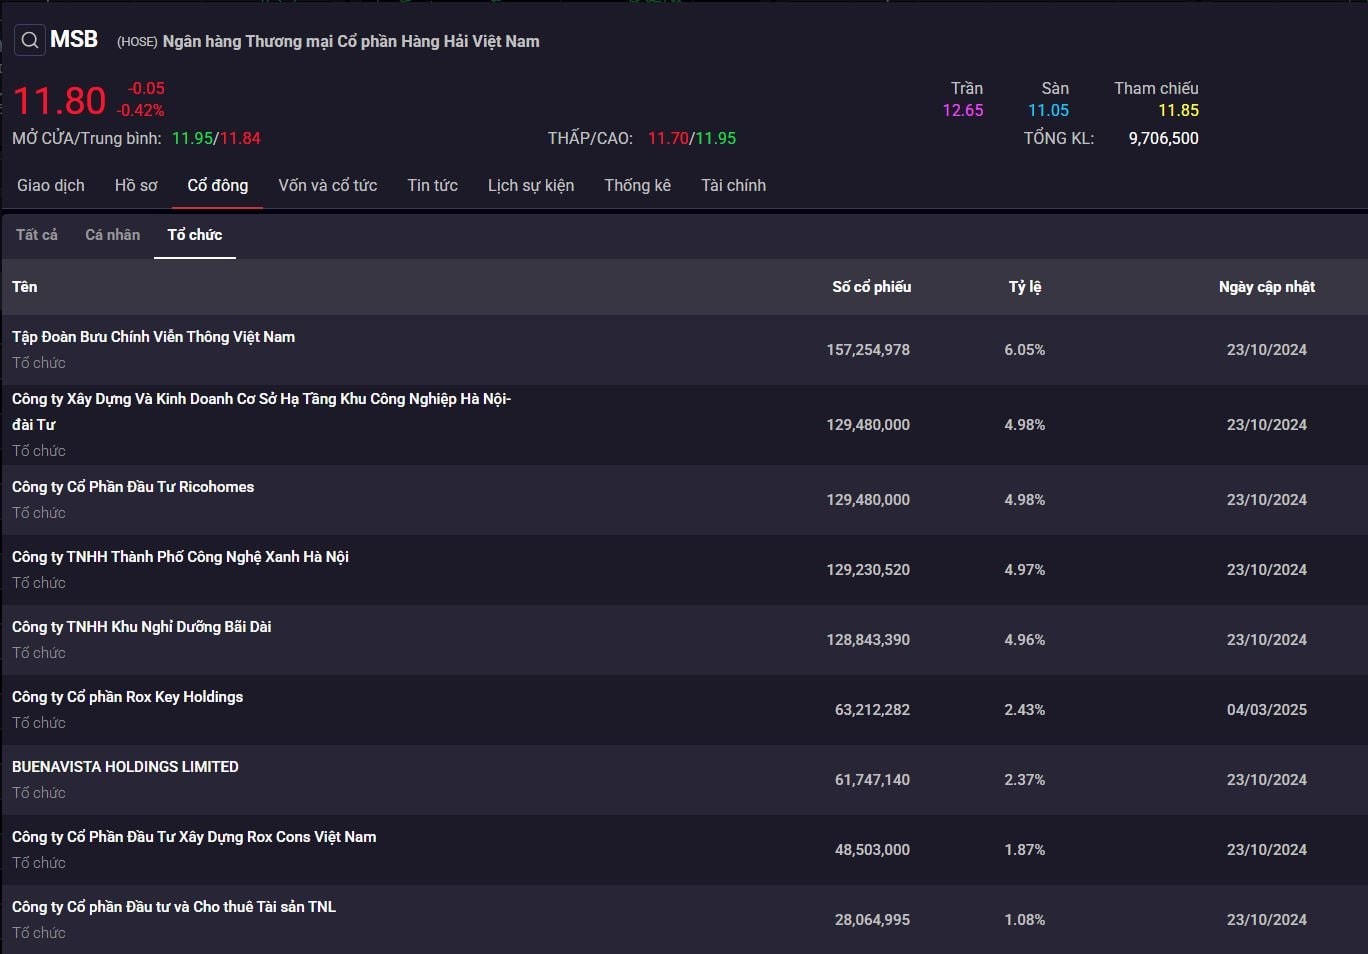This screenshot has height=954, width=1368.
Task: Click Công ty Cổ Phần Đầu Tư Ricohomes
Action: point(133,487)
